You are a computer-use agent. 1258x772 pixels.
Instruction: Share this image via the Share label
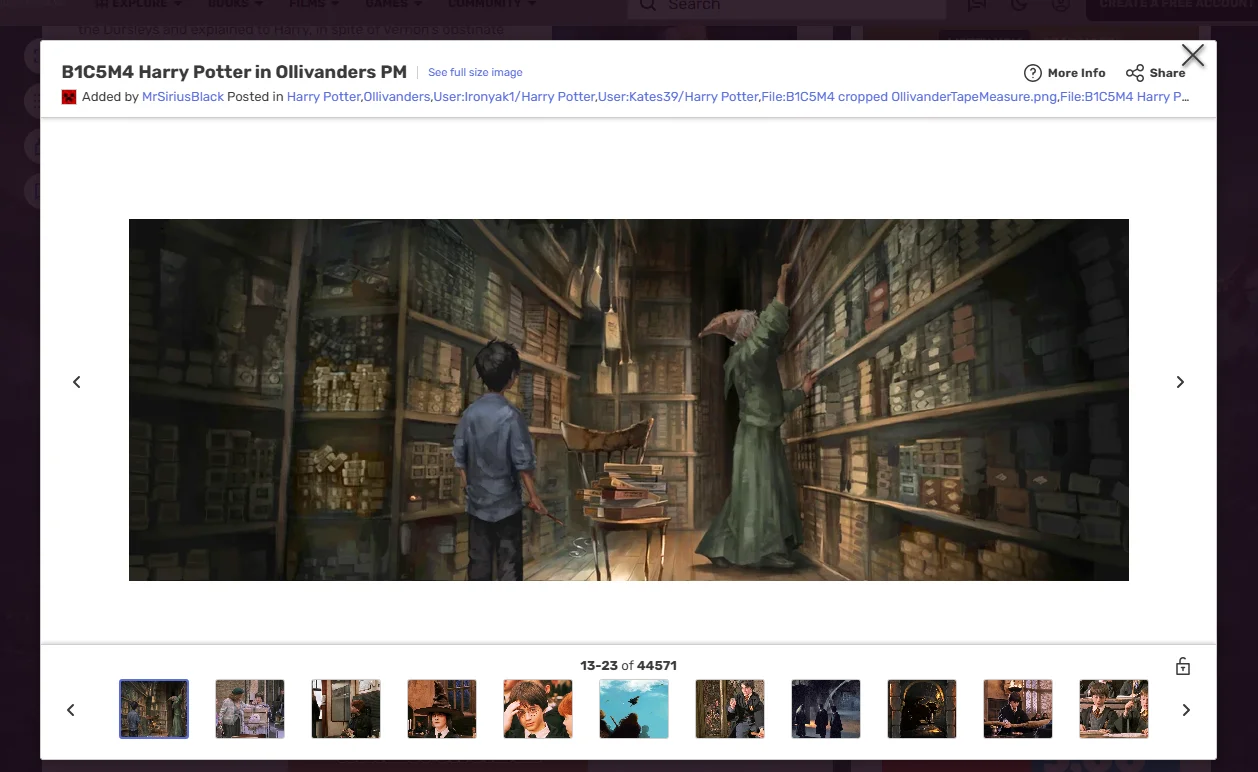[1167, 73]
